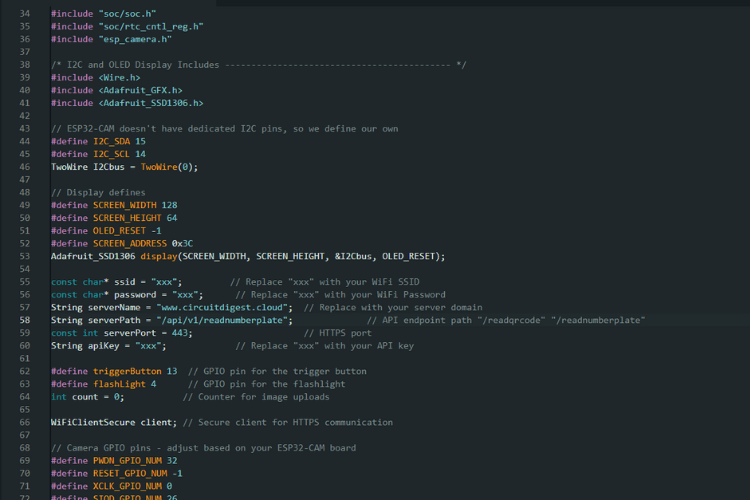
Task: Click the "Camera GPIO pins" comment on line 68
Action: [204, 448]
